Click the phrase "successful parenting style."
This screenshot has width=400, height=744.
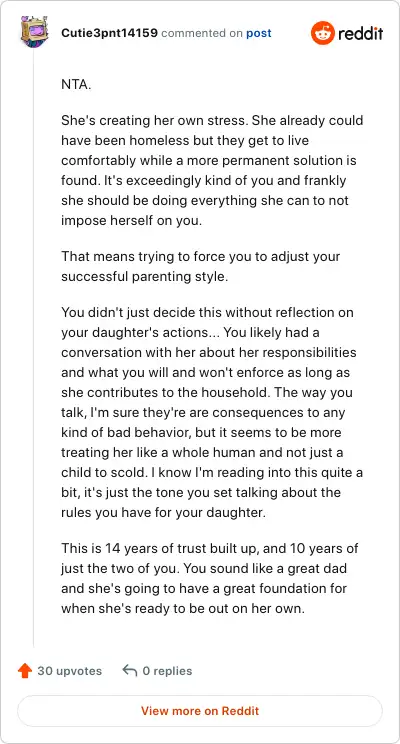coord(145,277)
